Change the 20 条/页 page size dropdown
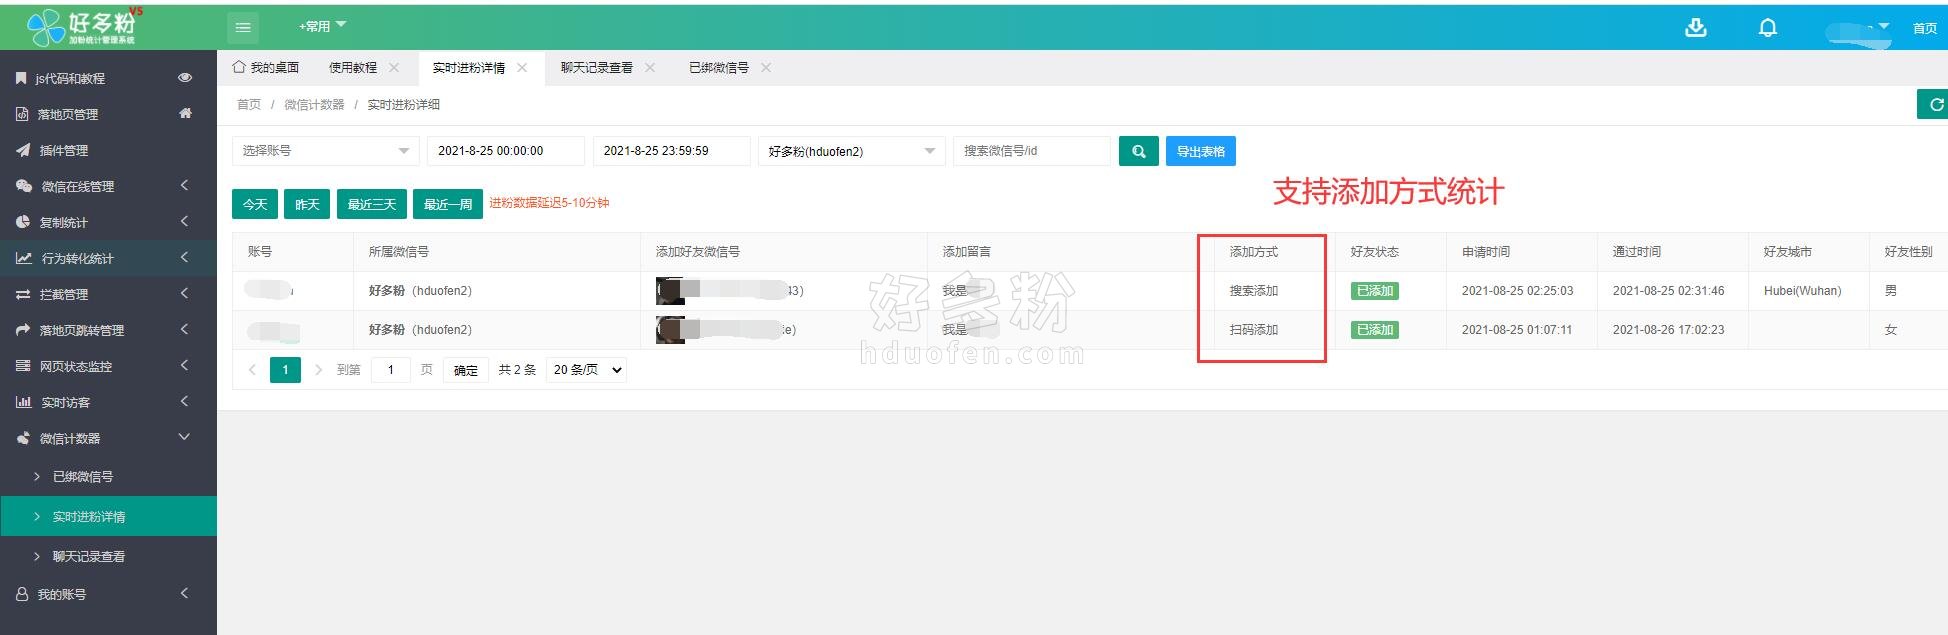Image resolution: width=1948 pixels, height=635 pixels. (x=587, y=370)
